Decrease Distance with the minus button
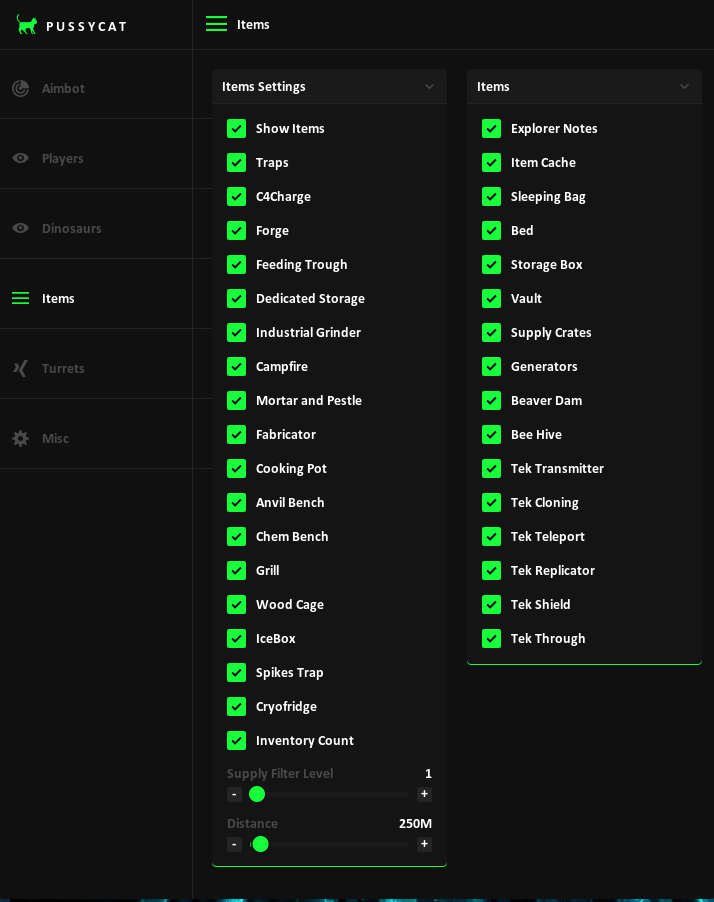714x902 pixels. (234, 844)
